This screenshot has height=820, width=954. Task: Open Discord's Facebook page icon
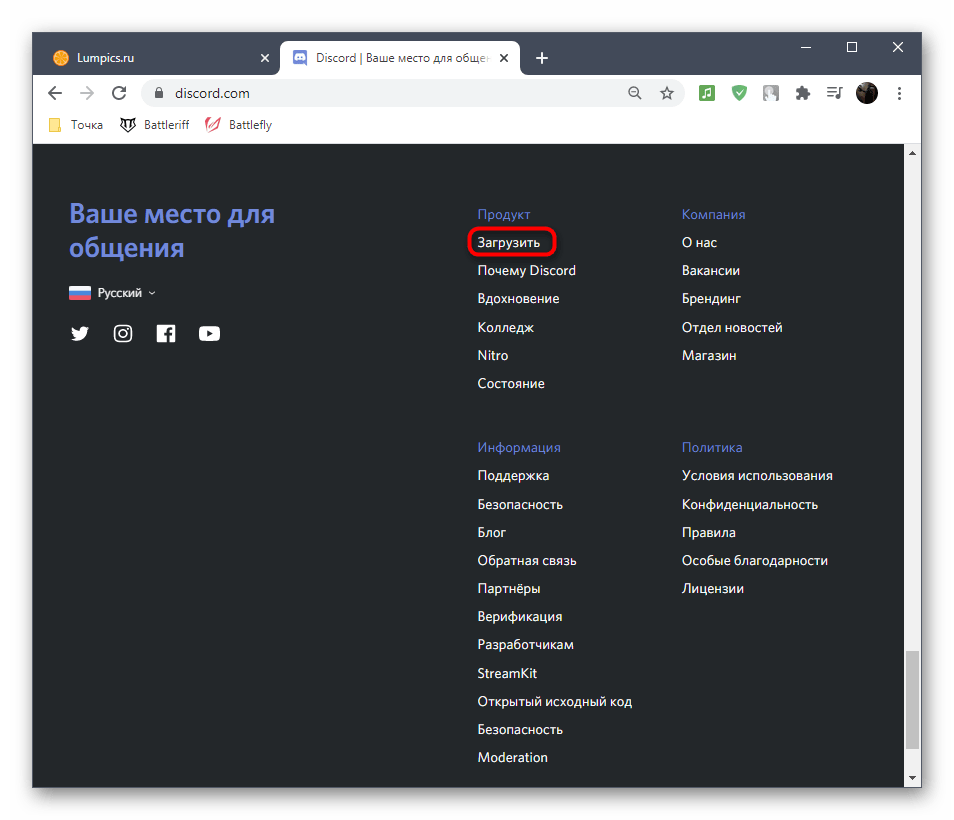pos(166,334)
